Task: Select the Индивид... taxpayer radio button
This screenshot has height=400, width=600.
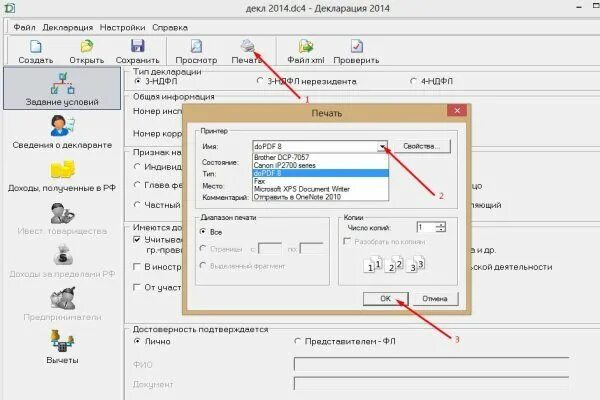Action: (x=137, y=167)
